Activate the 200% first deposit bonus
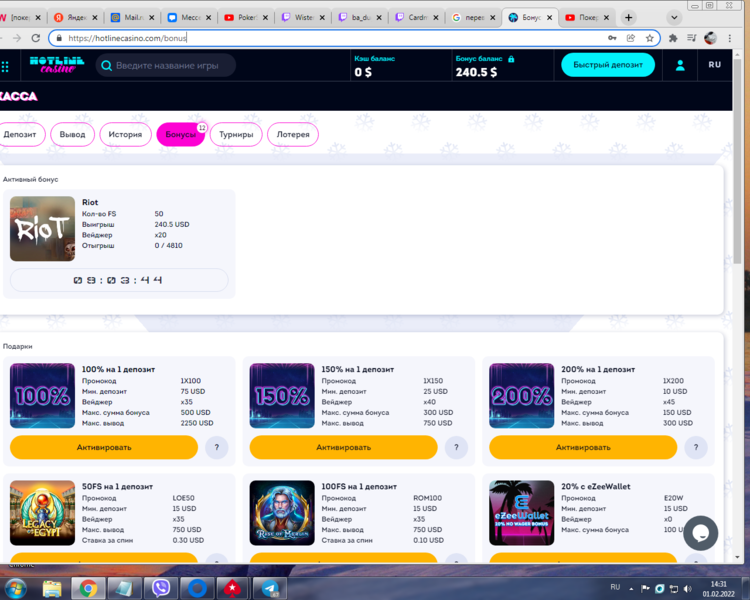Viewport: 750px width, 600px height. (583, 447)
